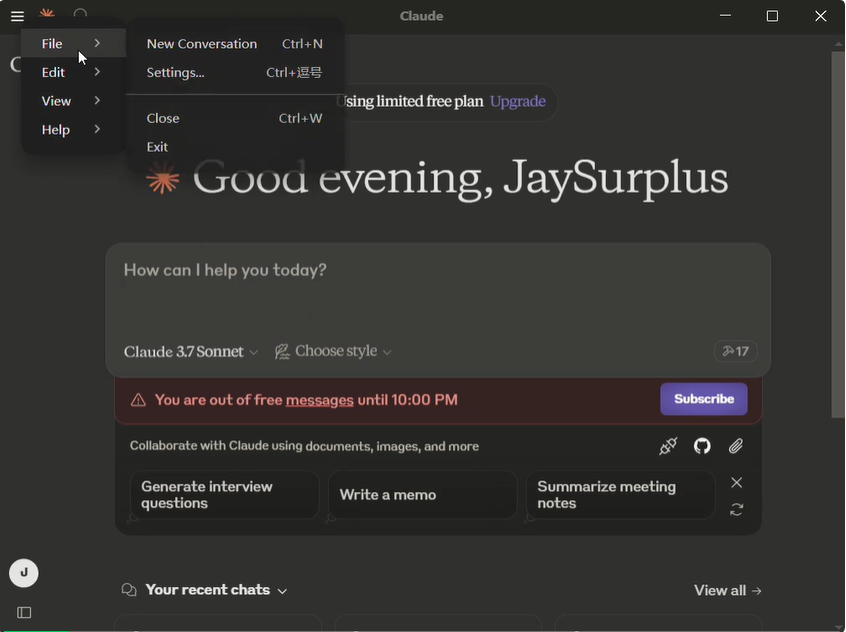Open the Help submenu

[73, 129]
